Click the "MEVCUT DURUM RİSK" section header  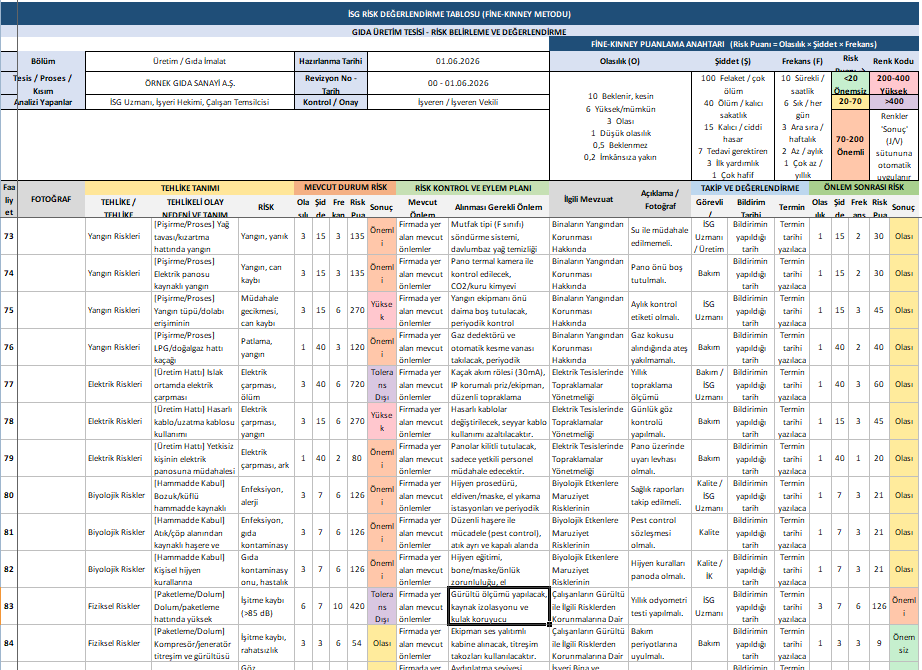tap(345, 188)
